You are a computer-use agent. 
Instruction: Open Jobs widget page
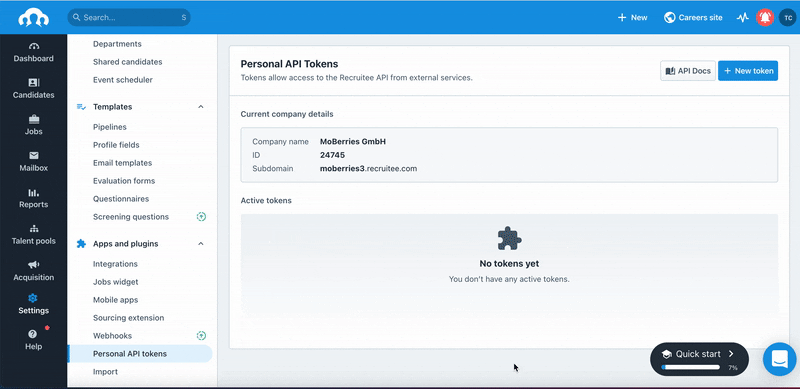115,282
